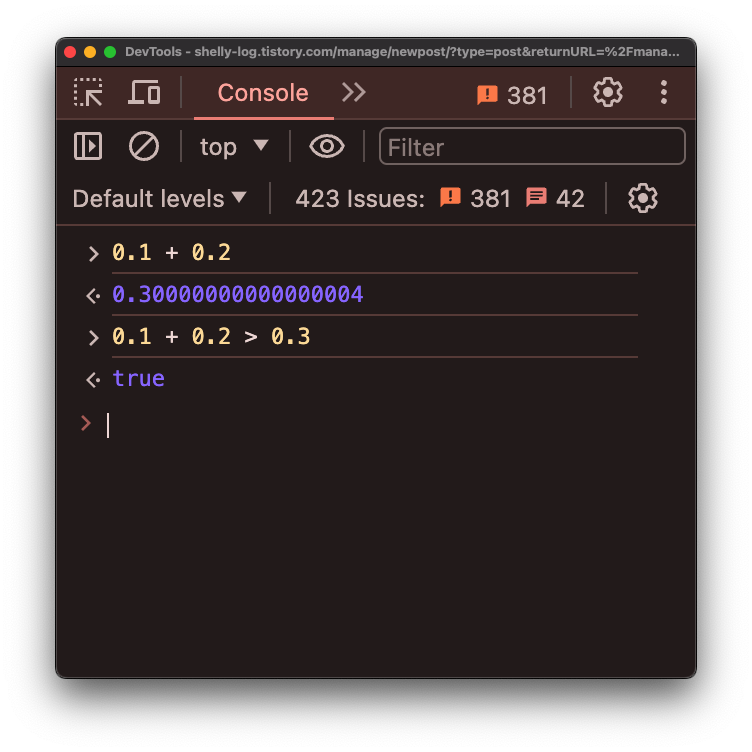Viewport: 752px width, 752px height.
Task: Click the 423 Issues label
Action: point(360,199)
